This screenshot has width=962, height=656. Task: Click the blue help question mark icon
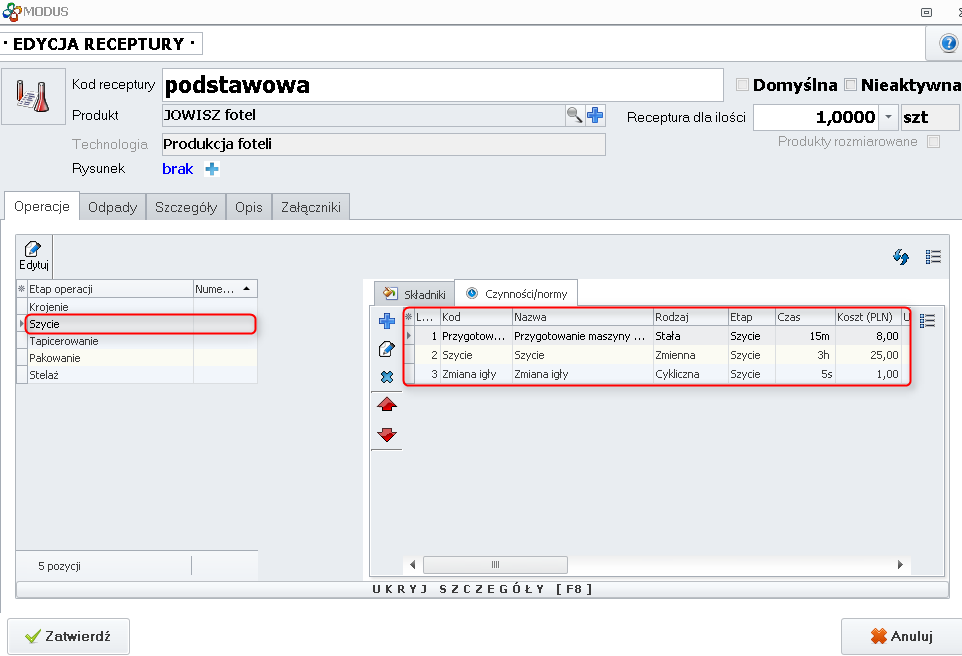947,44
